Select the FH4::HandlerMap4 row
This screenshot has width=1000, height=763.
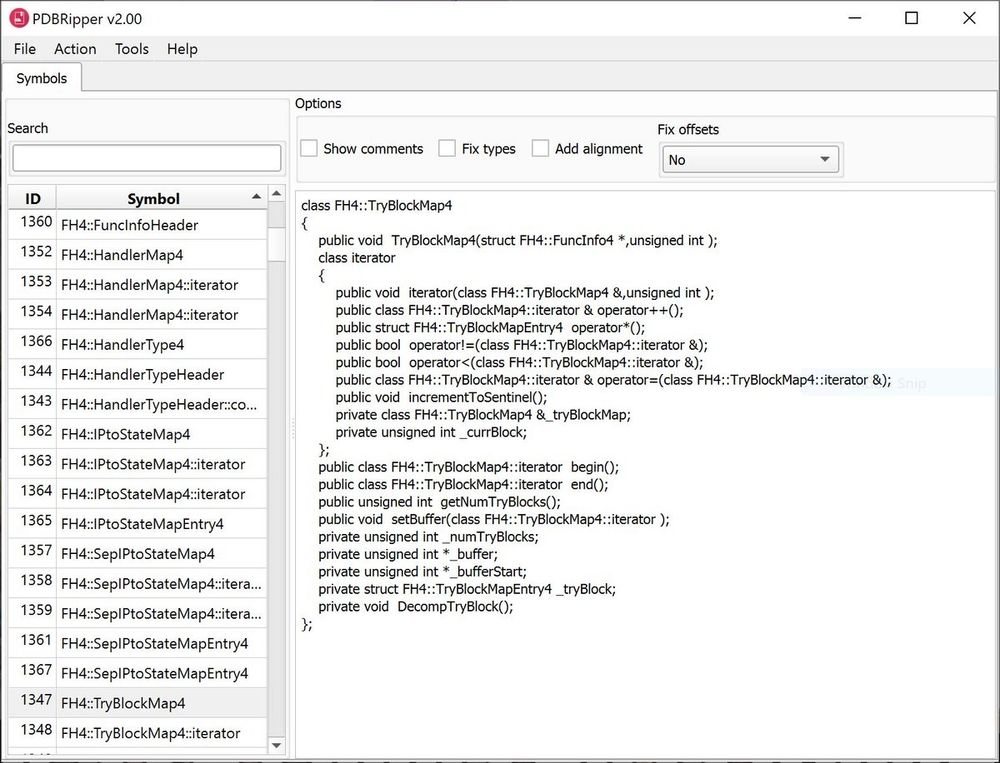tap(138, 255)
